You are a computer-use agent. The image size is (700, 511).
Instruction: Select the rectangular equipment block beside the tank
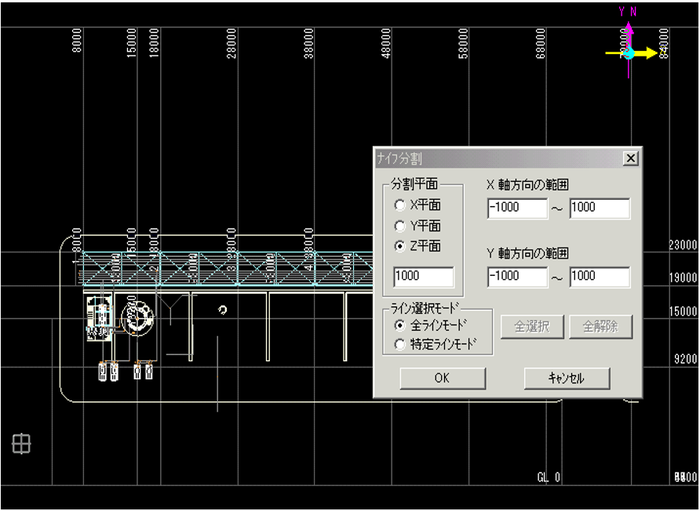point(100,315)
